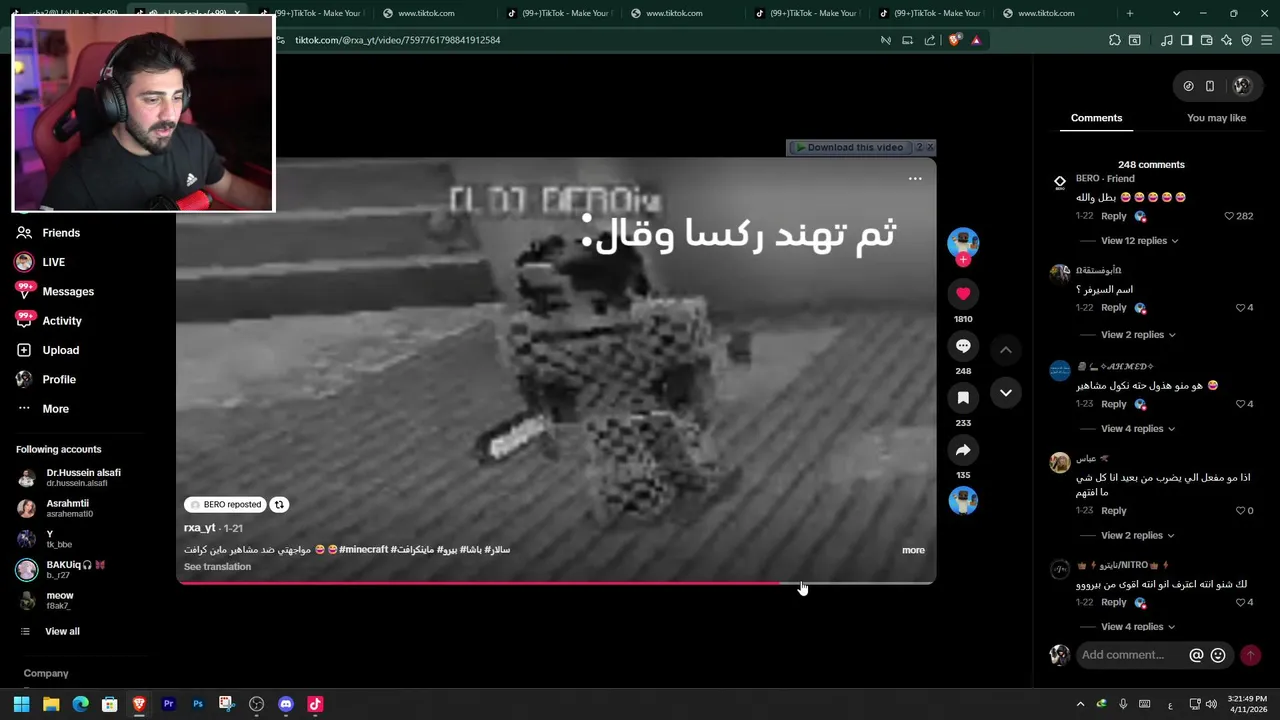Like BERO's comment with 282 likes
Screen dimensions: 1280x720
(x=1230, y=216)
